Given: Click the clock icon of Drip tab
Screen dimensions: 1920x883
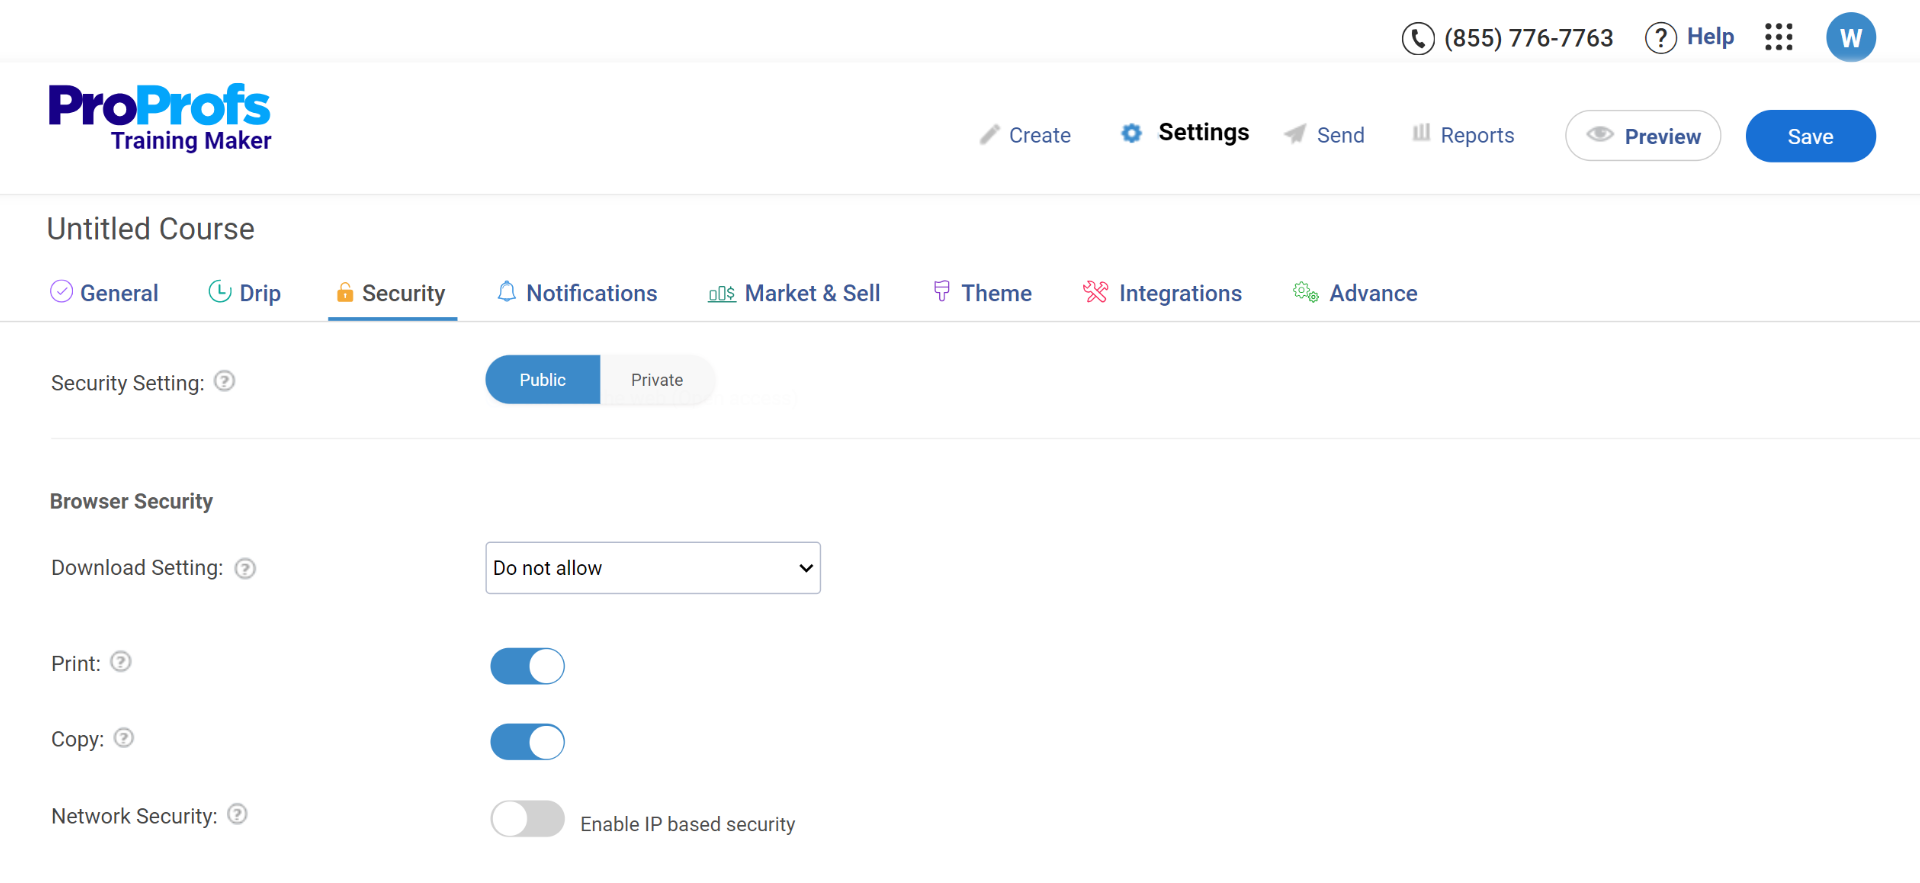Looking at the screenshot, I should click(219, 291).
